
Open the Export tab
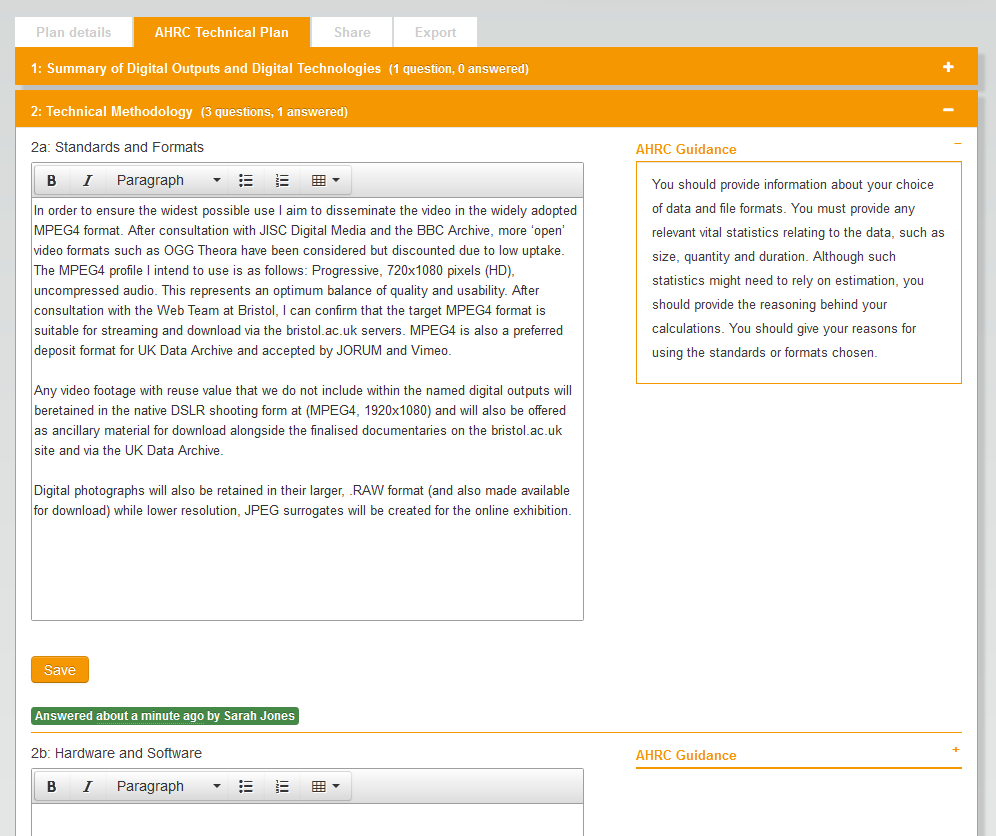pyautogui.click(x=435, y=32)
